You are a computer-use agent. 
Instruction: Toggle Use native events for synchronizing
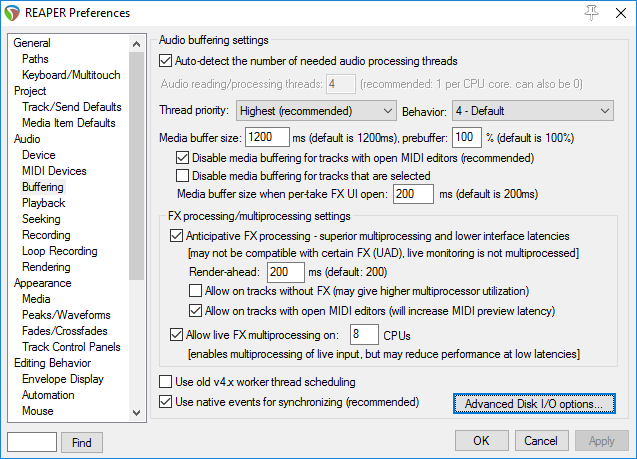(x=165, y=402)
